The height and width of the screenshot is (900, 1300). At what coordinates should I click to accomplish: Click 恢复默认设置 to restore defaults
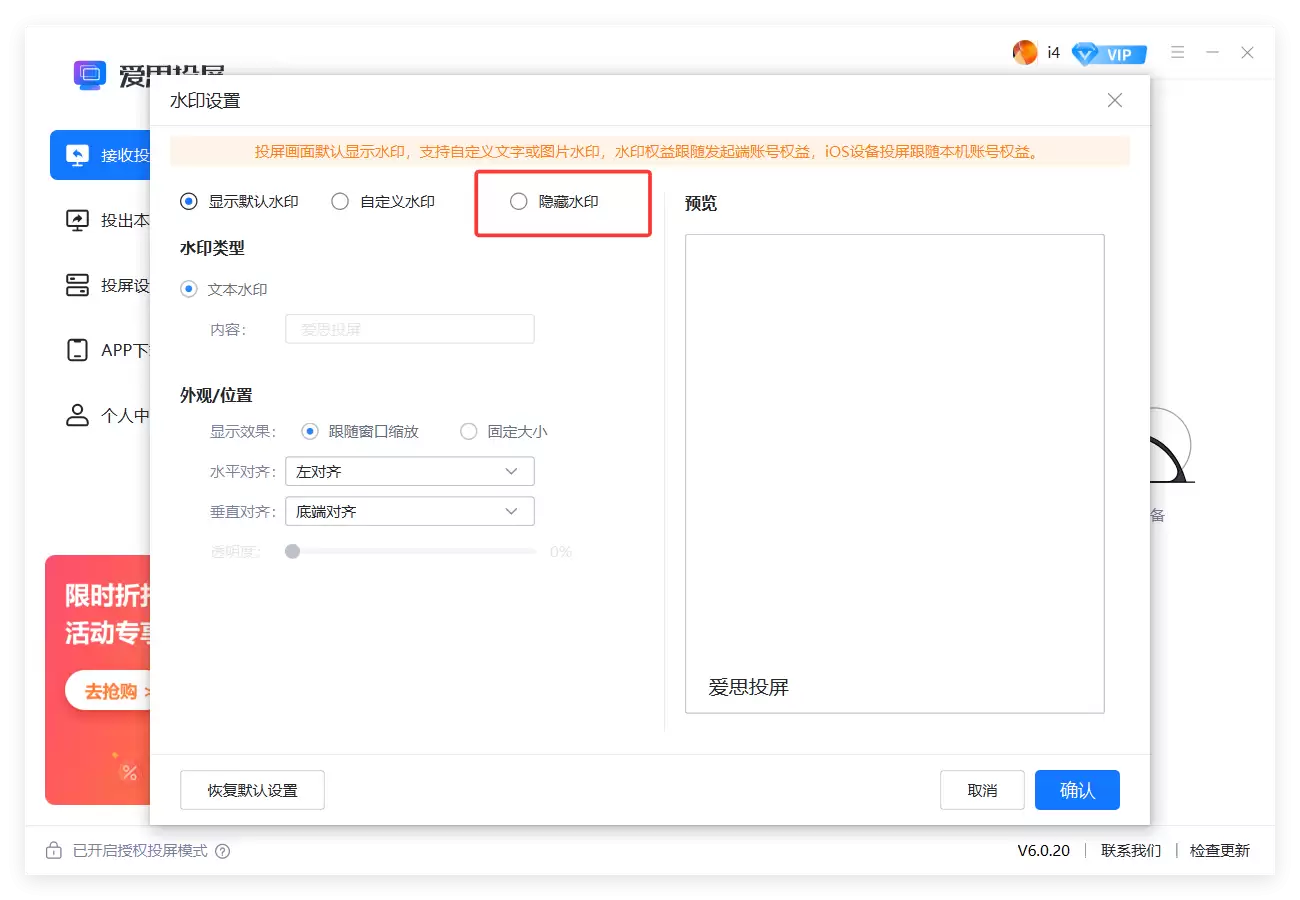tap(252, 790)
